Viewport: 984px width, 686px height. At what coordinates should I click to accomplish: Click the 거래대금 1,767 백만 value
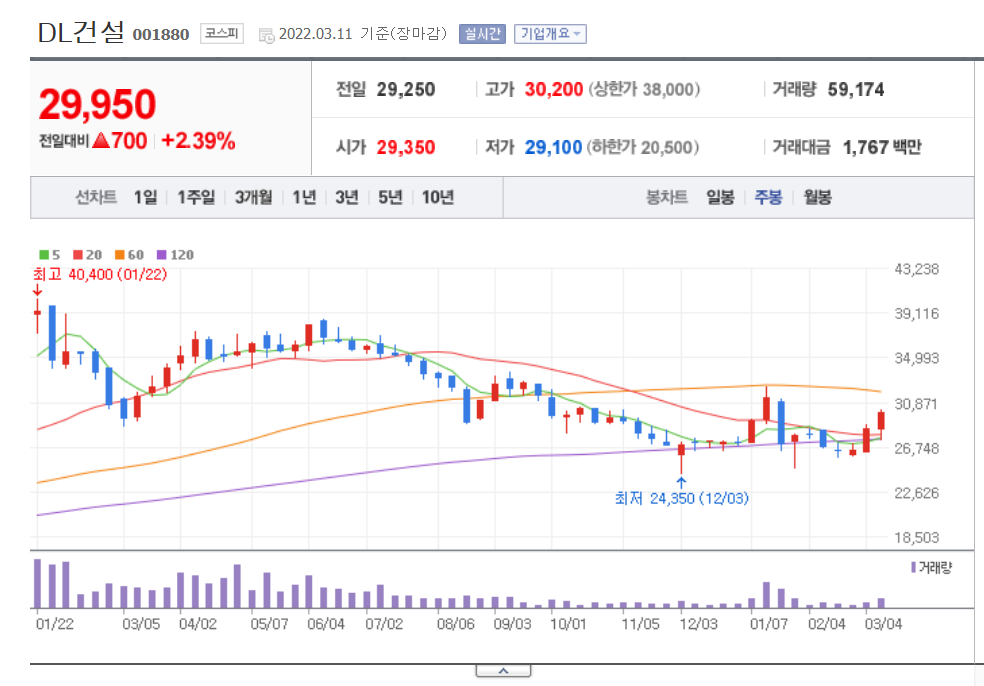(x=882, y=147)
